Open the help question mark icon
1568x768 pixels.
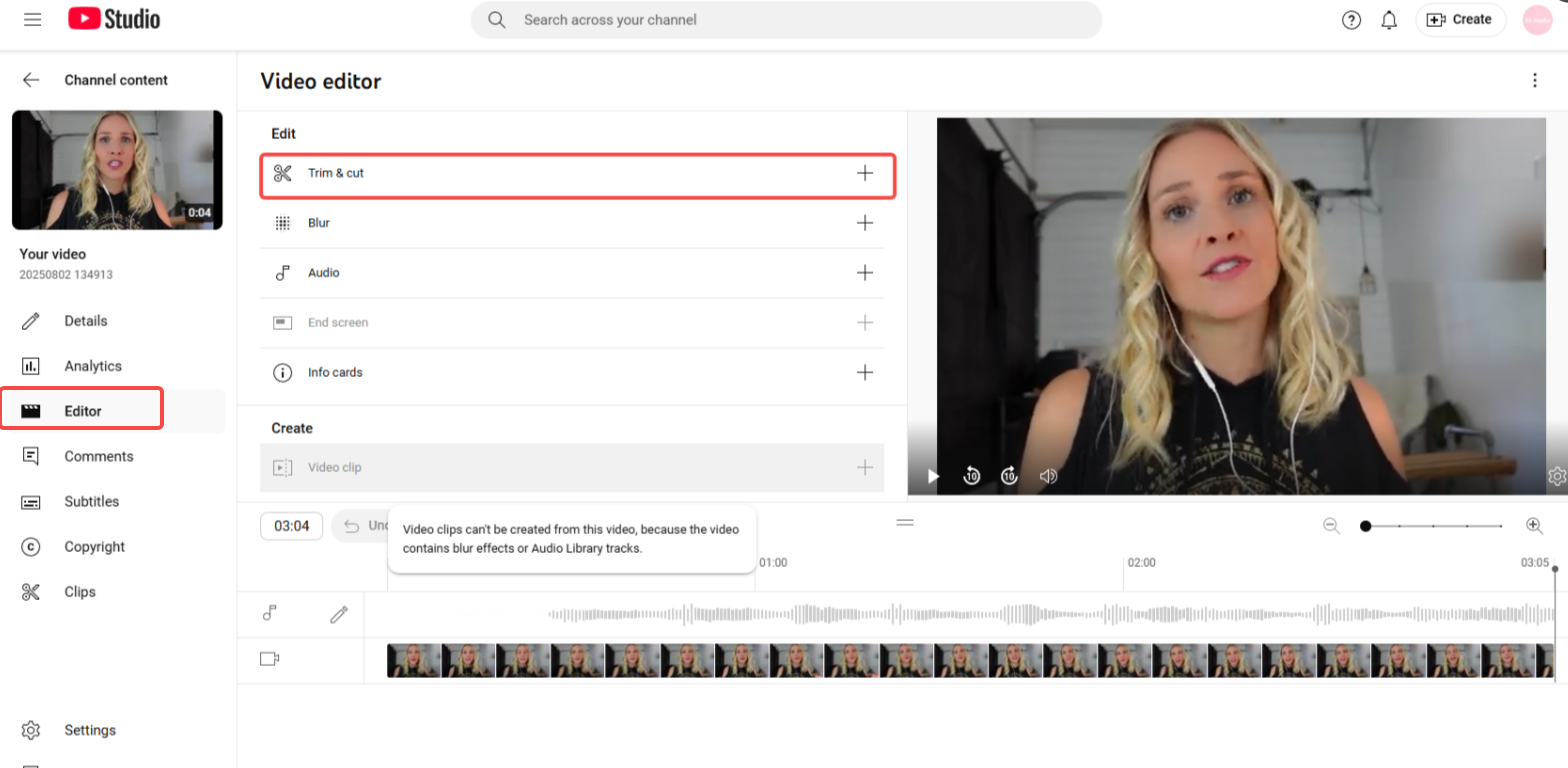tap(1351, 20)
